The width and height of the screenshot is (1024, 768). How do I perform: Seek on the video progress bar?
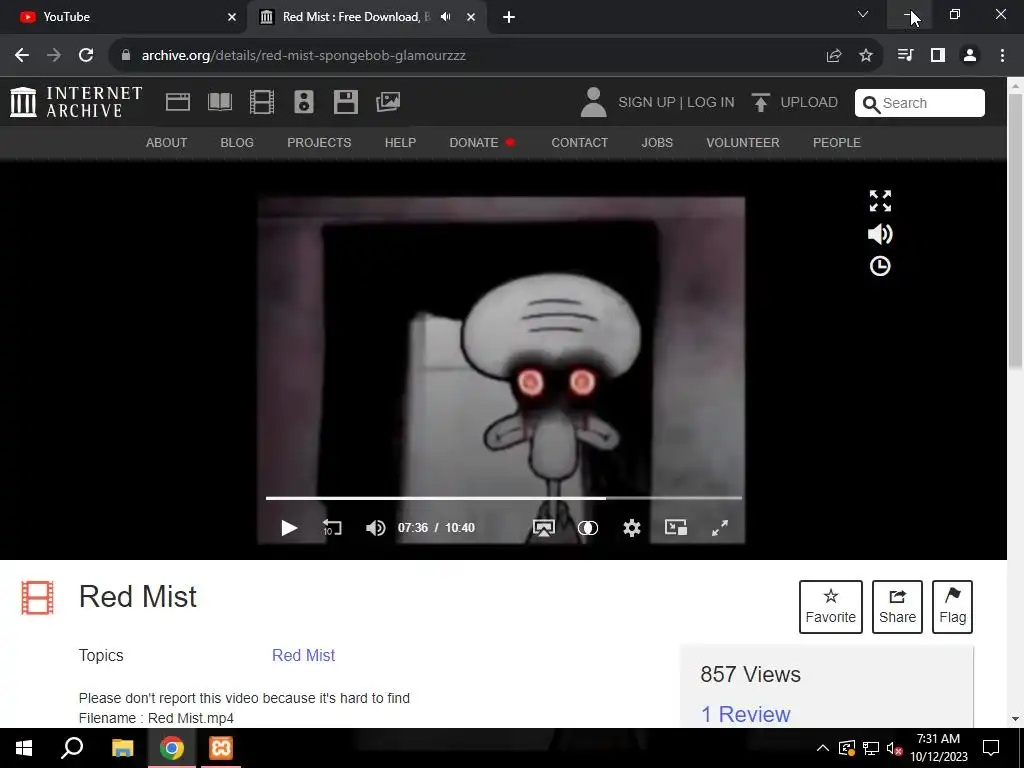(x=504, y=498)
